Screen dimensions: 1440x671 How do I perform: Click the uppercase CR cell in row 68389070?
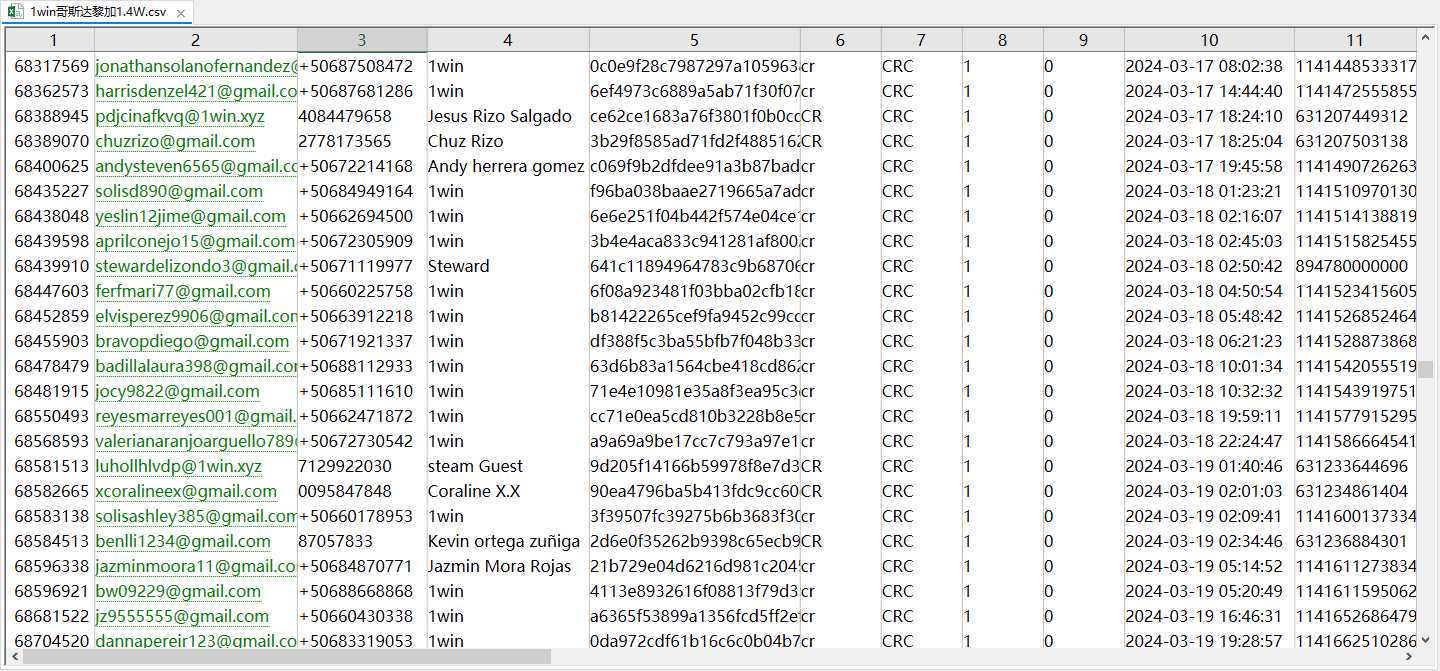click(840, 141)
